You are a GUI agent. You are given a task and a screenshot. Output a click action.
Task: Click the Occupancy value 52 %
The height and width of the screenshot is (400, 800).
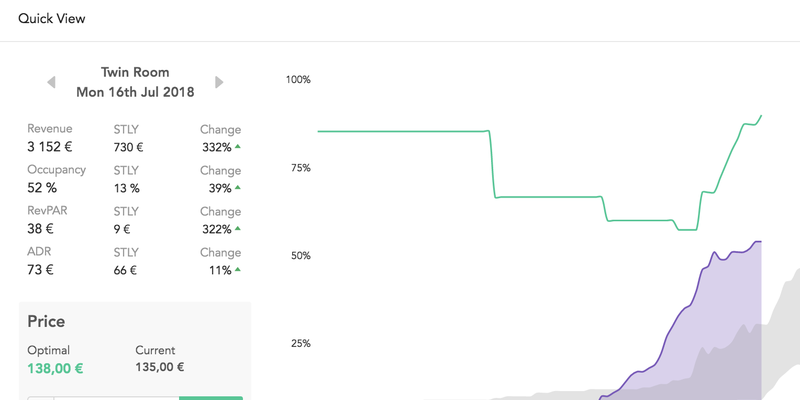coord(42,188)
